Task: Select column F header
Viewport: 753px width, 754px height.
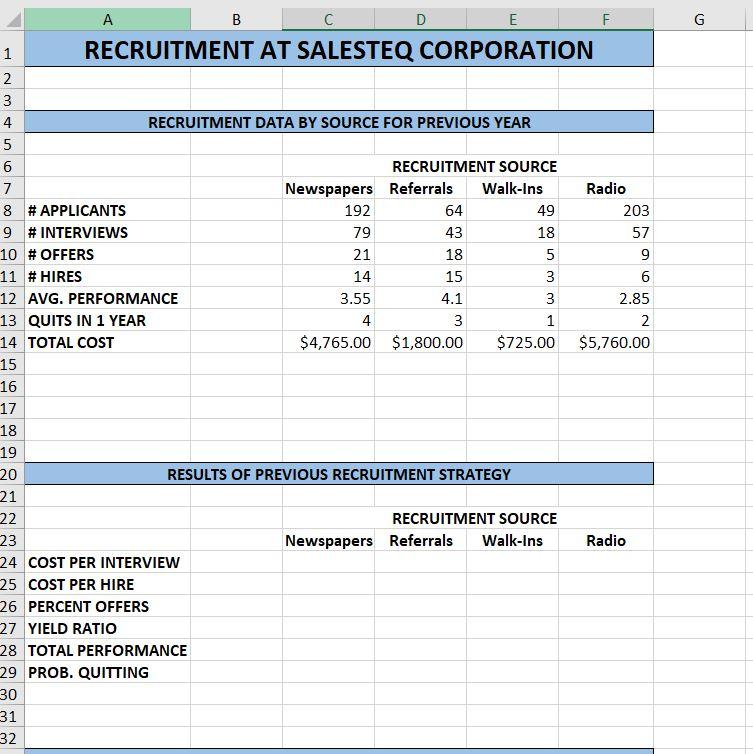Action: click(x=606, y=20)
